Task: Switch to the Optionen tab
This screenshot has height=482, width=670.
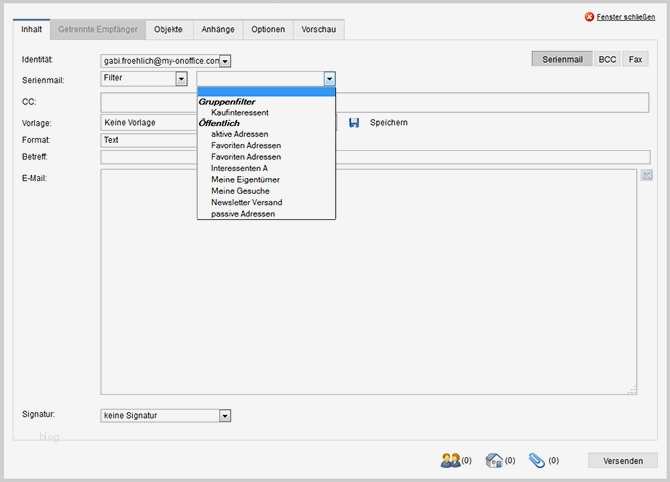Action: [268, 29]
